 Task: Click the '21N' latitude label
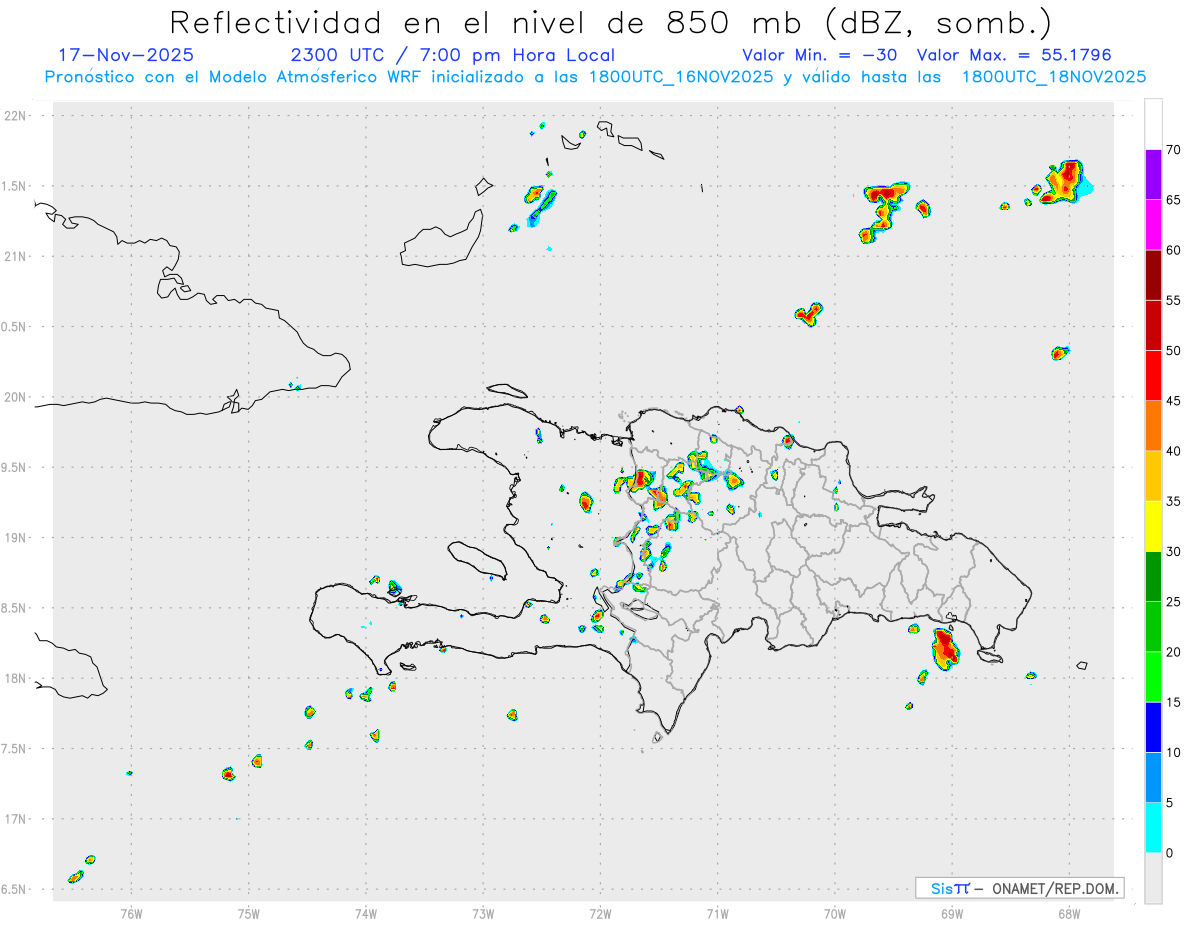(17, 256)
